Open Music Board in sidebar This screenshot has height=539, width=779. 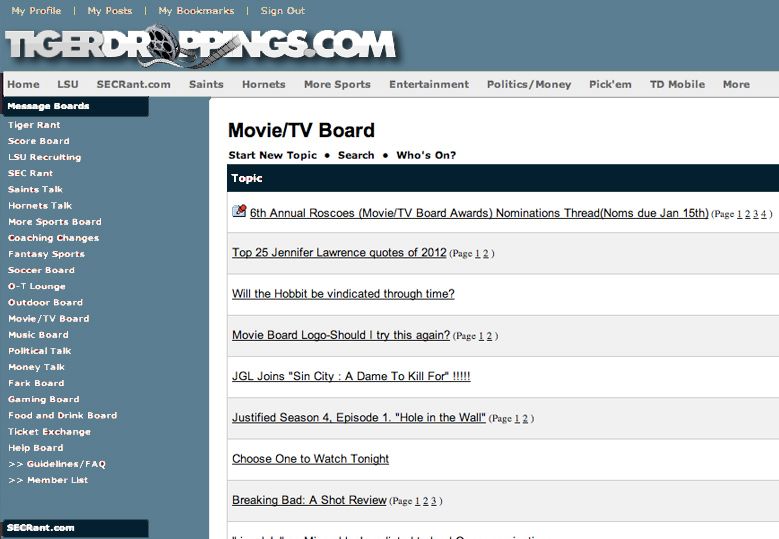tap(38, 335)
